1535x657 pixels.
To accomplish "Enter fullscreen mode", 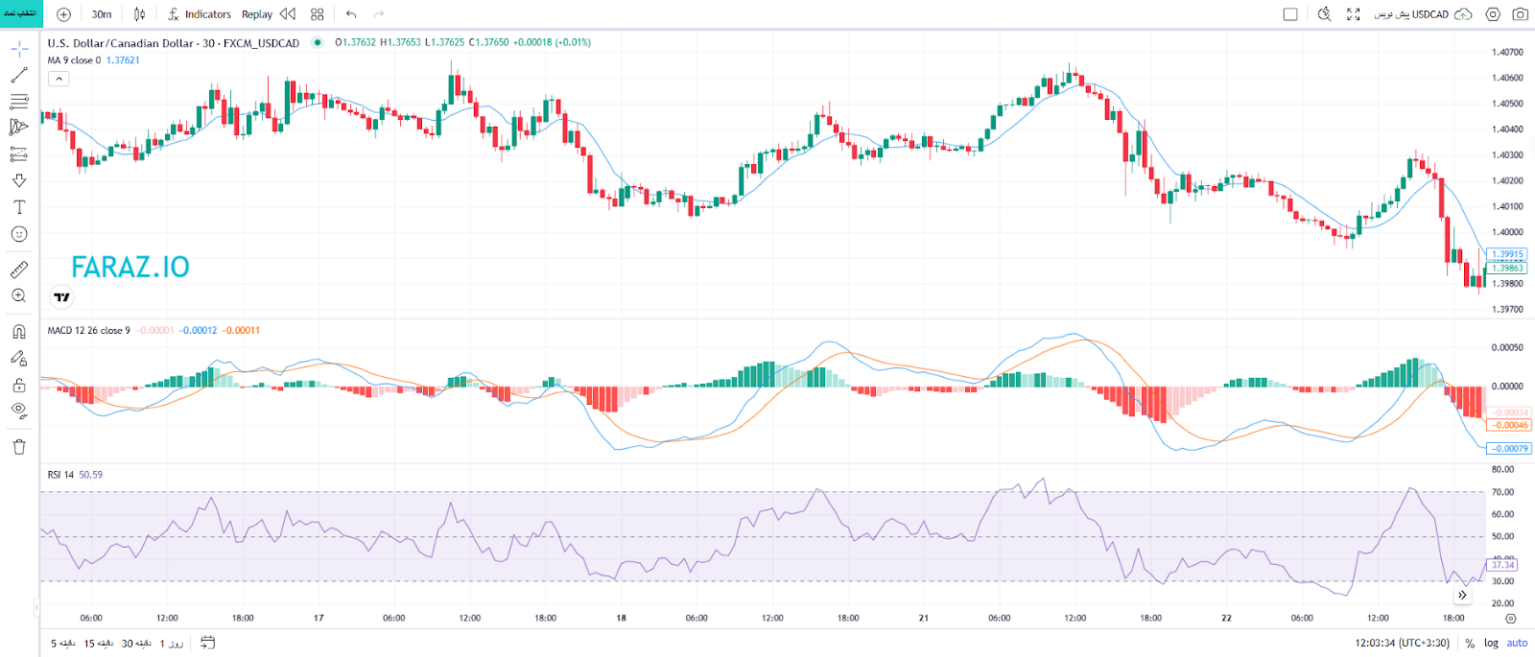I will coord(1353,14).
